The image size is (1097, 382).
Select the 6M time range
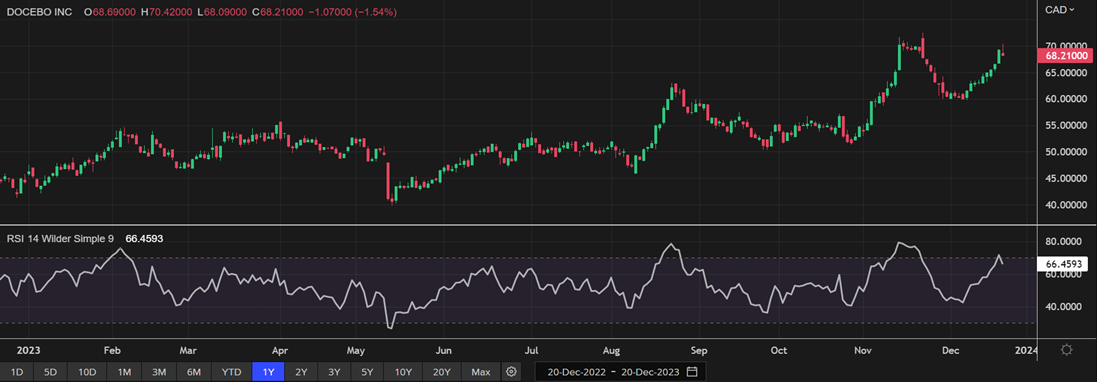[x=194, y=372]
